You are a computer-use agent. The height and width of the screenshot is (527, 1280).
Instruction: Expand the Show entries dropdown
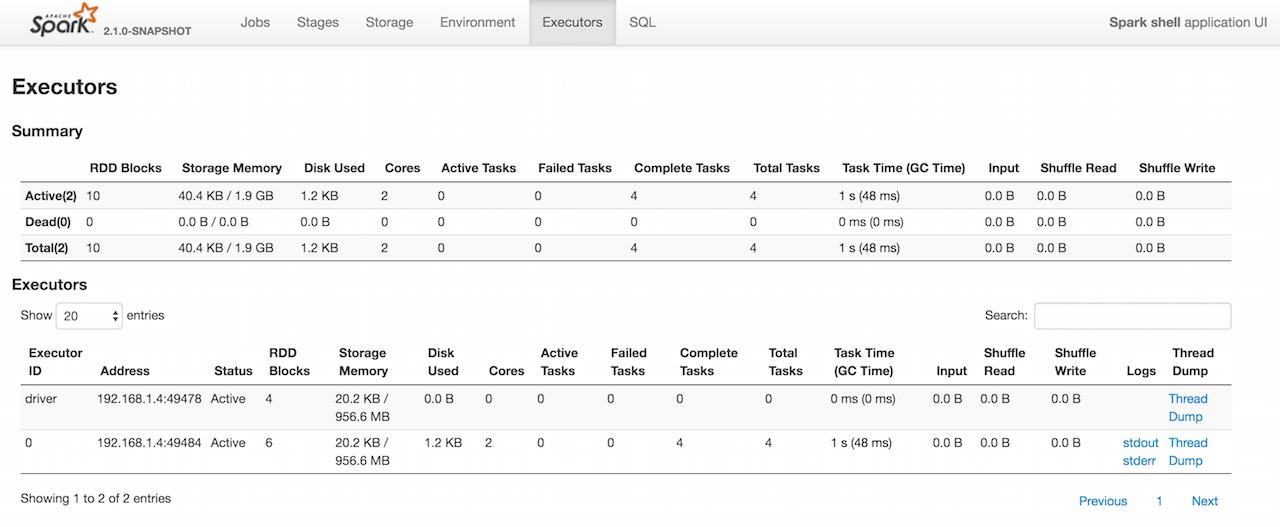[x=89, y=316]
